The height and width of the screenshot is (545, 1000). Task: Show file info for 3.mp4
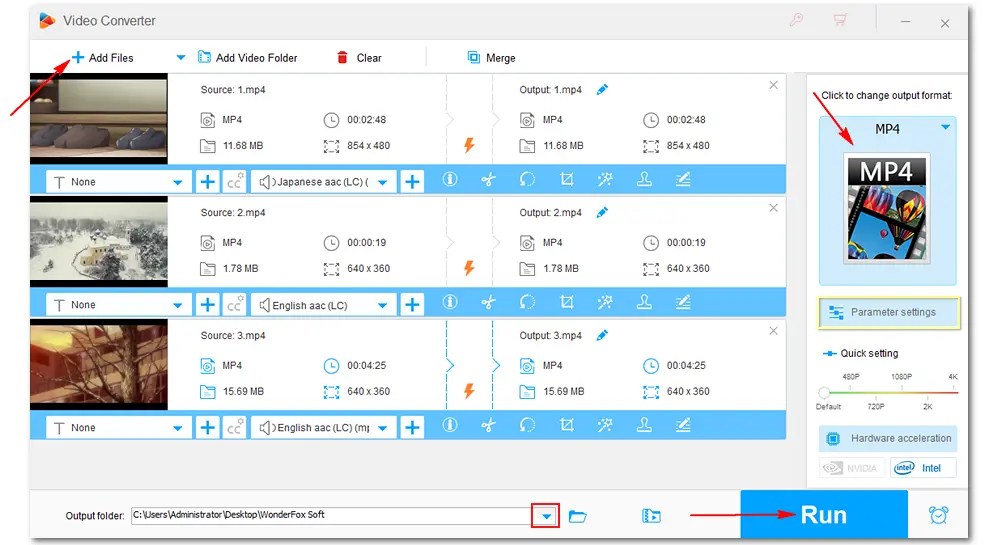pos(450,425)
